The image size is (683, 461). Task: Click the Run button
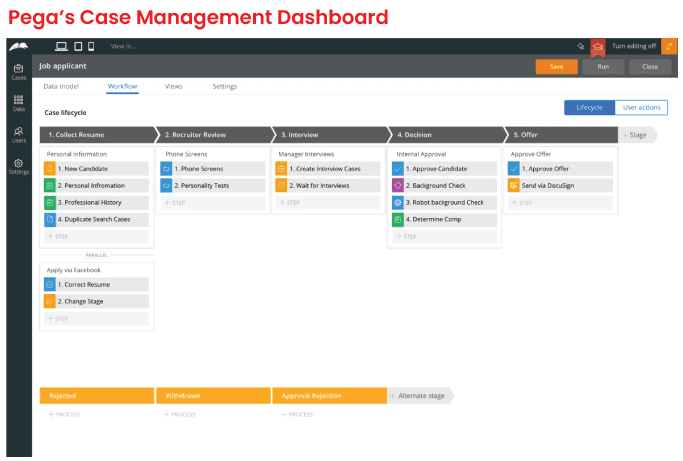603,67
